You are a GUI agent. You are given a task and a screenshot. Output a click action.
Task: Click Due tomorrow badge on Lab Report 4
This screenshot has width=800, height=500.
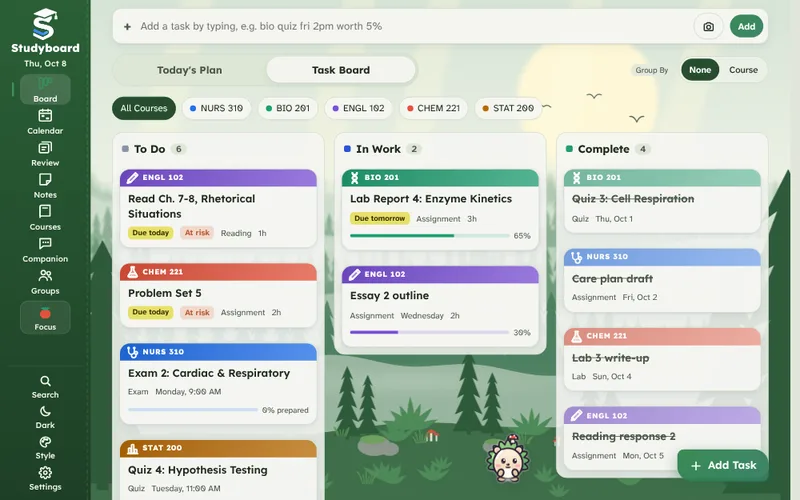tap(380, 218)
